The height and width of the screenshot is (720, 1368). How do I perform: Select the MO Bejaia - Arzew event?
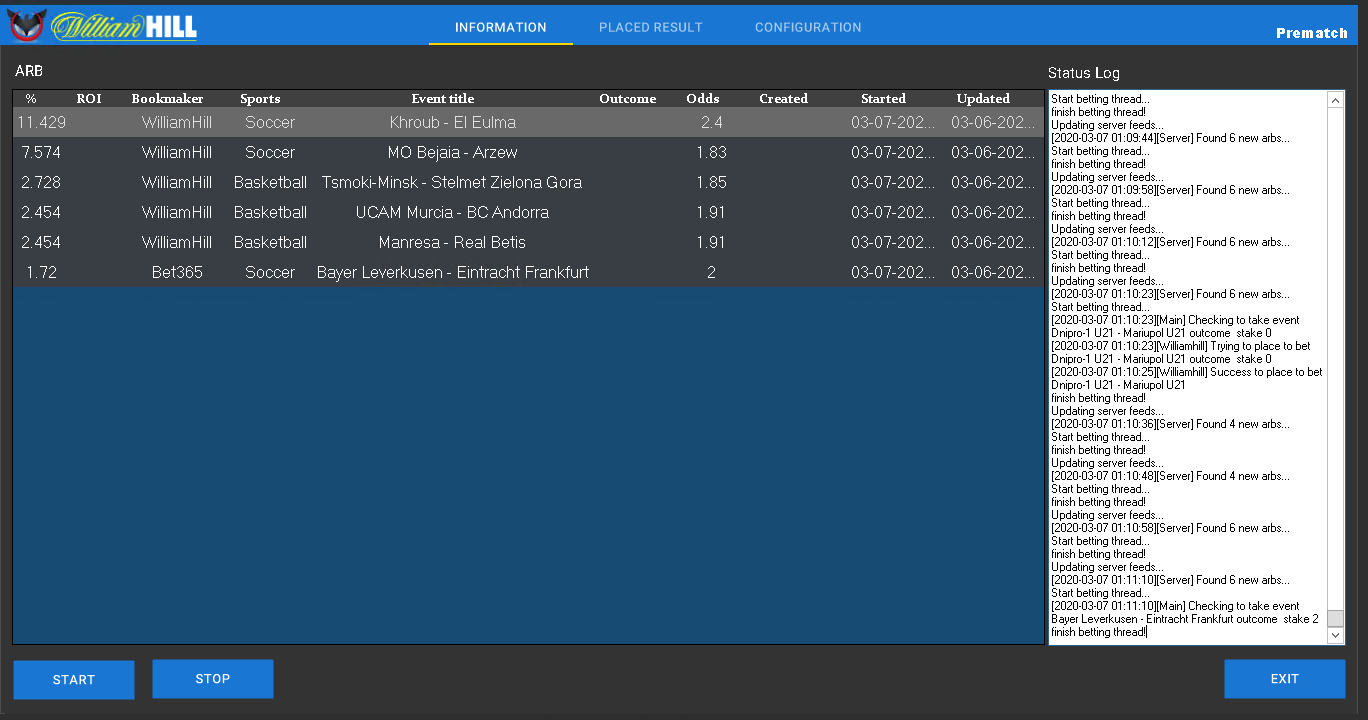pos(453,153)
